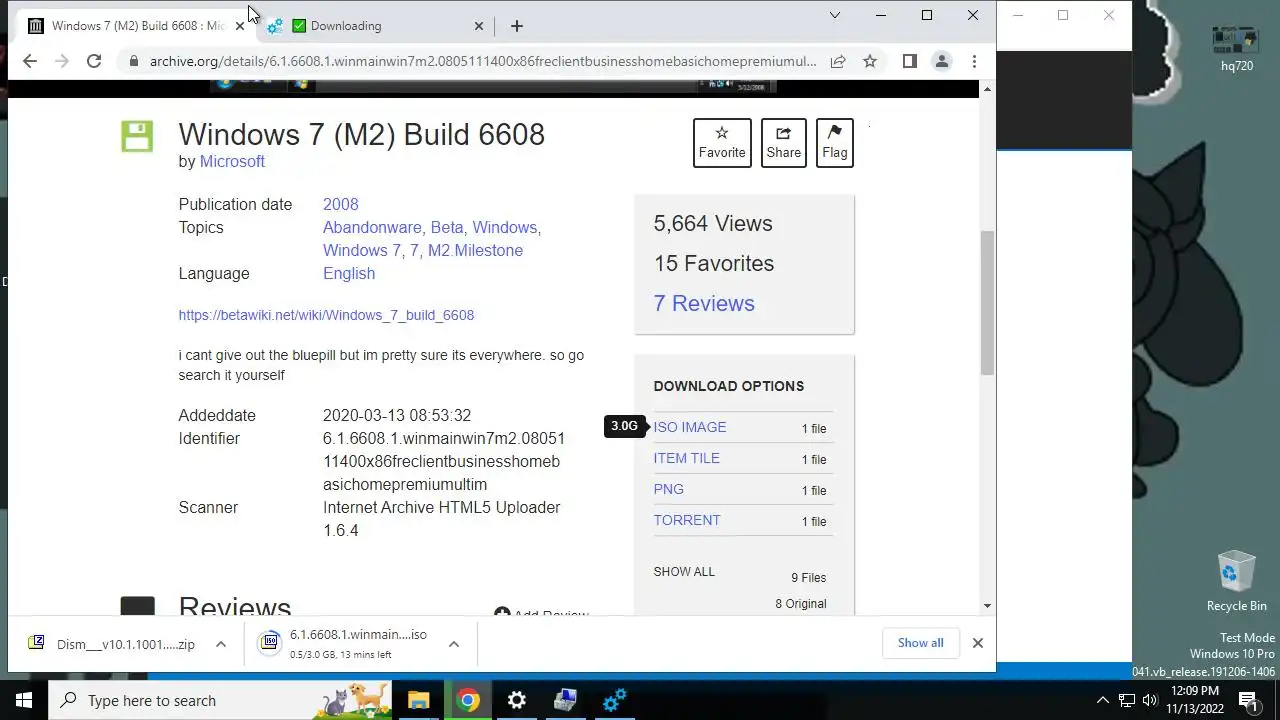Open the Chrome profile menu
This screenshot has width=1280, height=720.
click(x=941, y=61)
